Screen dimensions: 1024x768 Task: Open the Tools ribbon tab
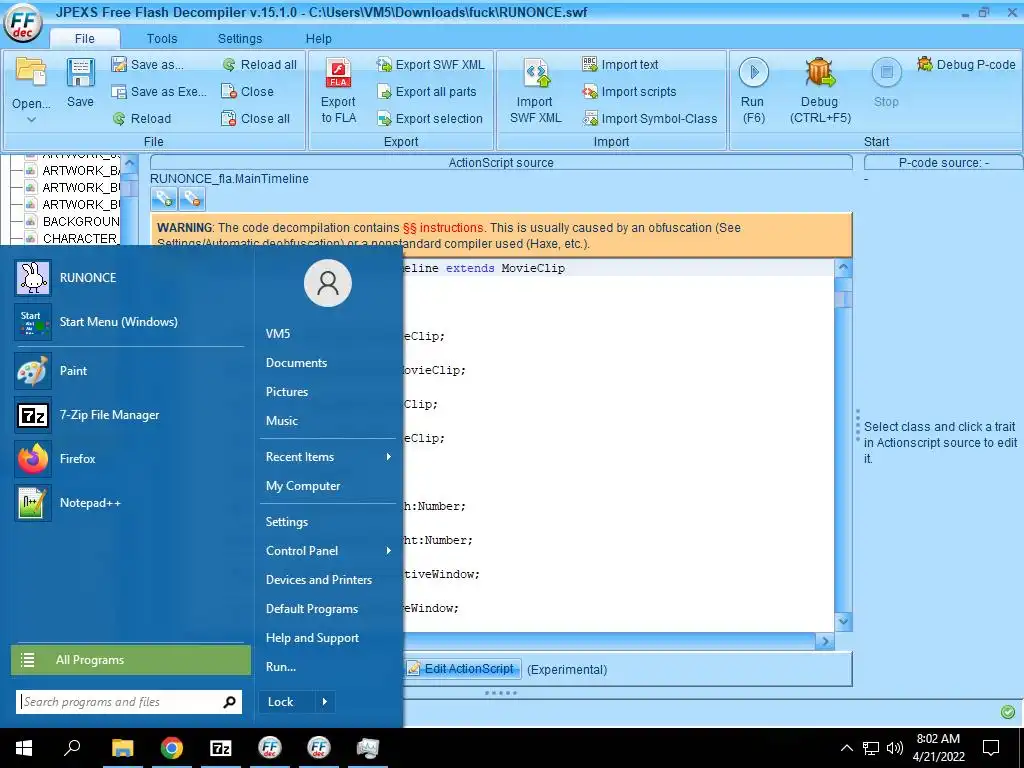point(162,39)
